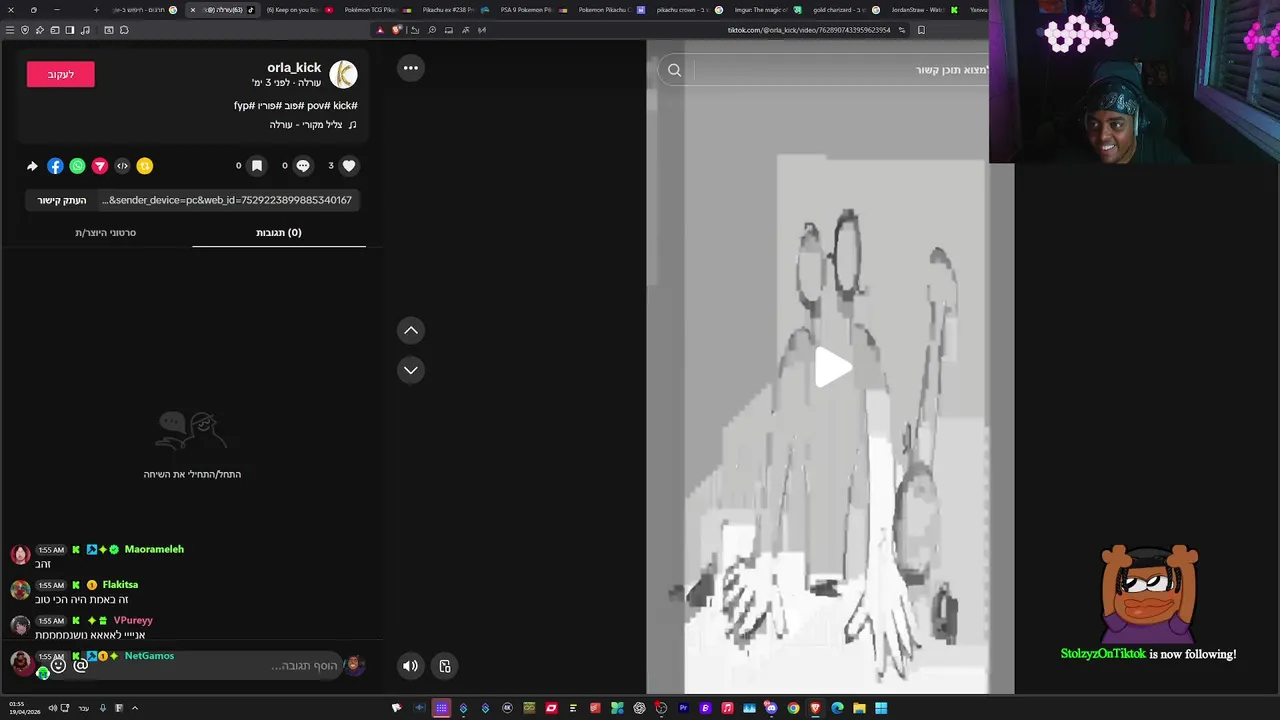Open the three-dots more options menu
Screen dimensions: 1280x720
coord(411,68)
